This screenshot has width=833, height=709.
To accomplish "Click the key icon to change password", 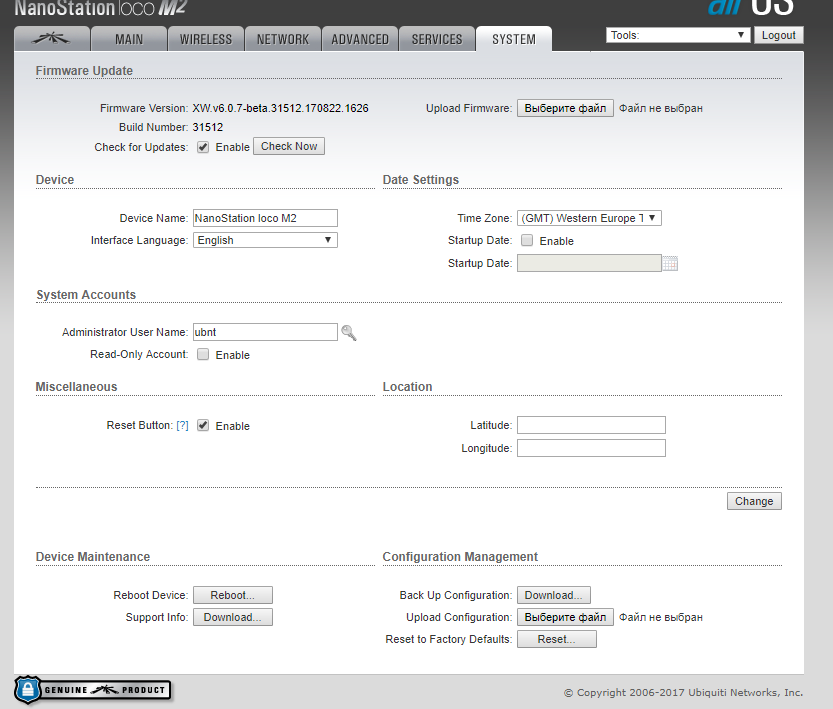I will tap(348, 332).
